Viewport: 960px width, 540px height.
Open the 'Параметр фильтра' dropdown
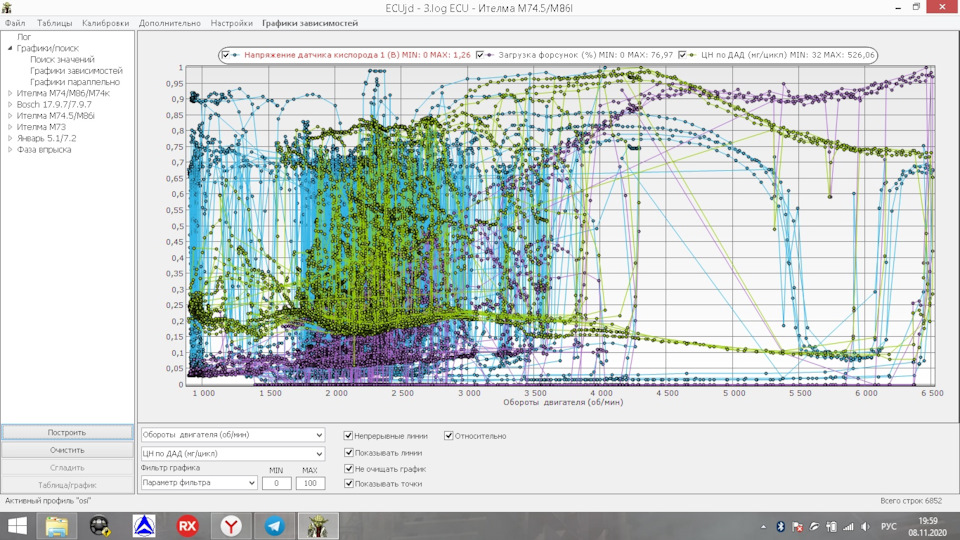tap(198, 483)
